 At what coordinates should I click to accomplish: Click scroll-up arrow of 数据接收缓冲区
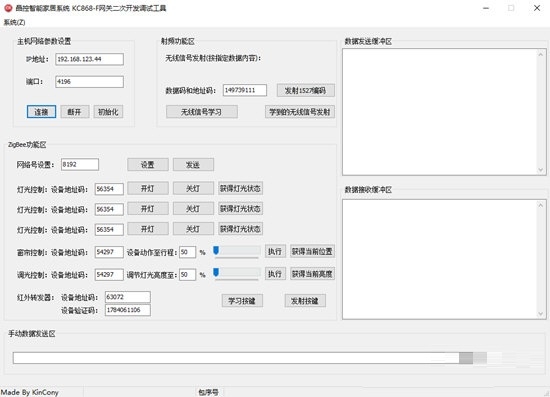click(x=541, y=205)
